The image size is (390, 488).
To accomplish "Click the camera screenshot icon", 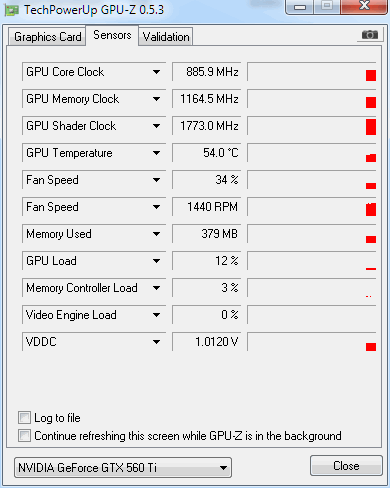I will [370, 34].
